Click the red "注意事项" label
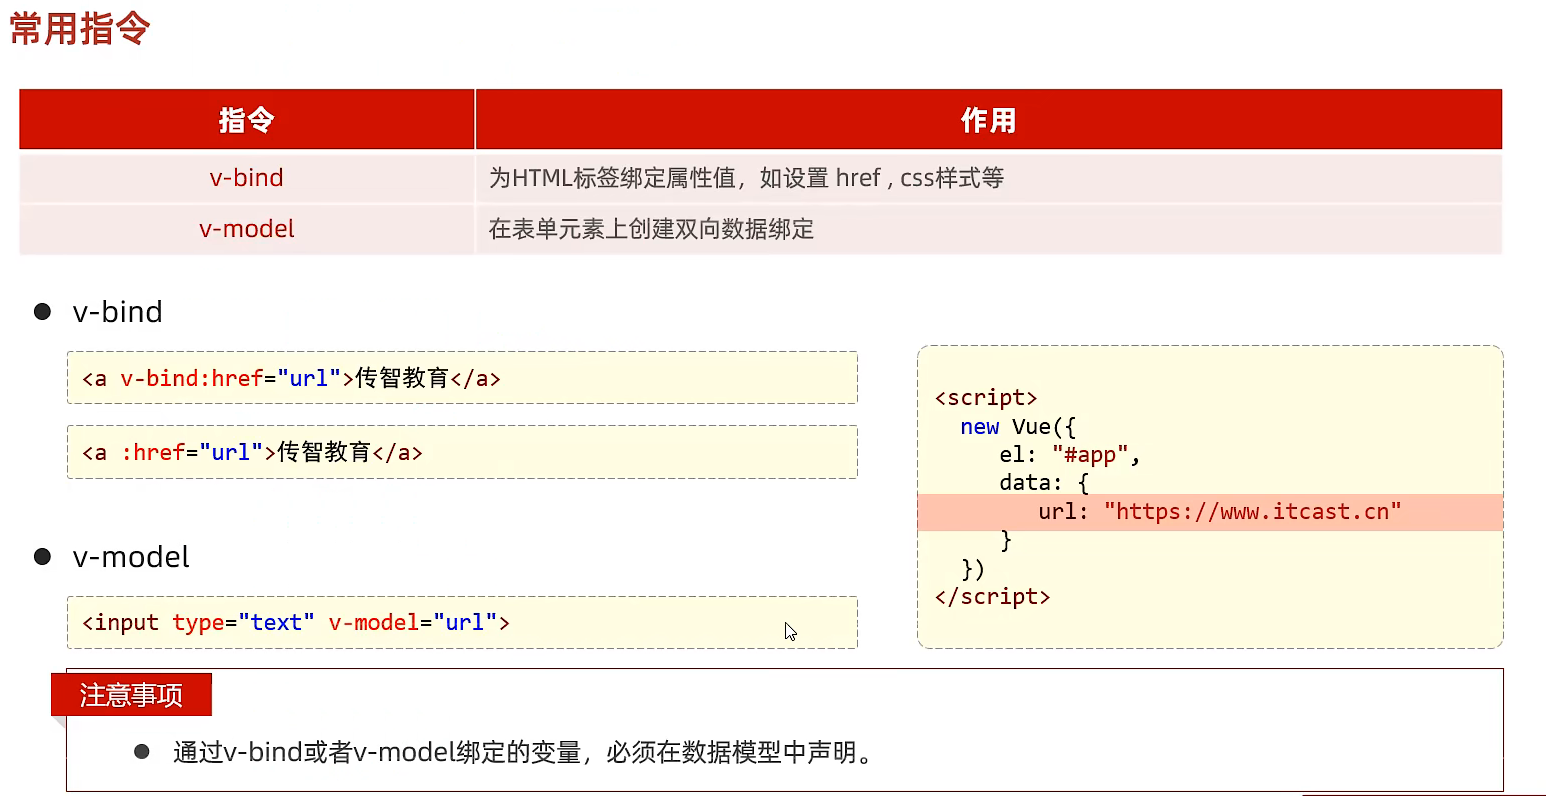The height and width of the screenshot is (796, 1546). 131,695
